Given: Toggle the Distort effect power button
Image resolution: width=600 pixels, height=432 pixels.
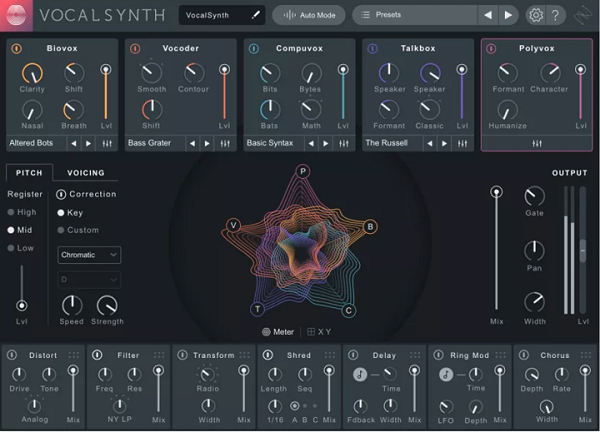Looking at the screenshot, I should click(12, 355).
